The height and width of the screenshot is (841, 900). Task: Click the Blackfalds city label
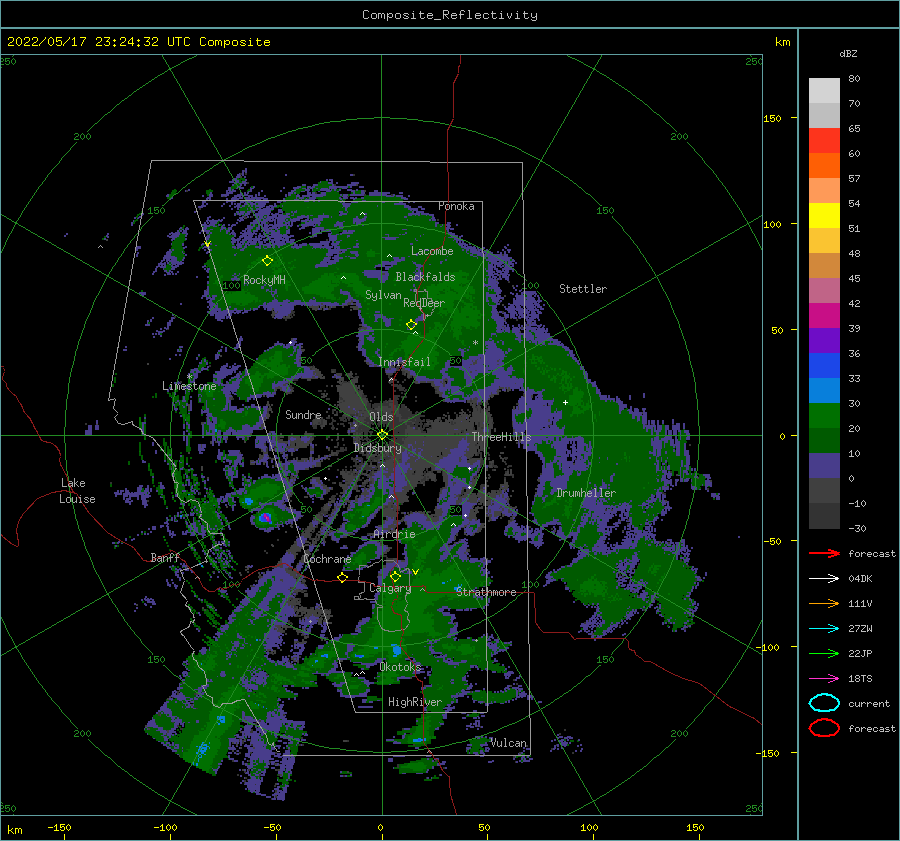coord(425,277)
